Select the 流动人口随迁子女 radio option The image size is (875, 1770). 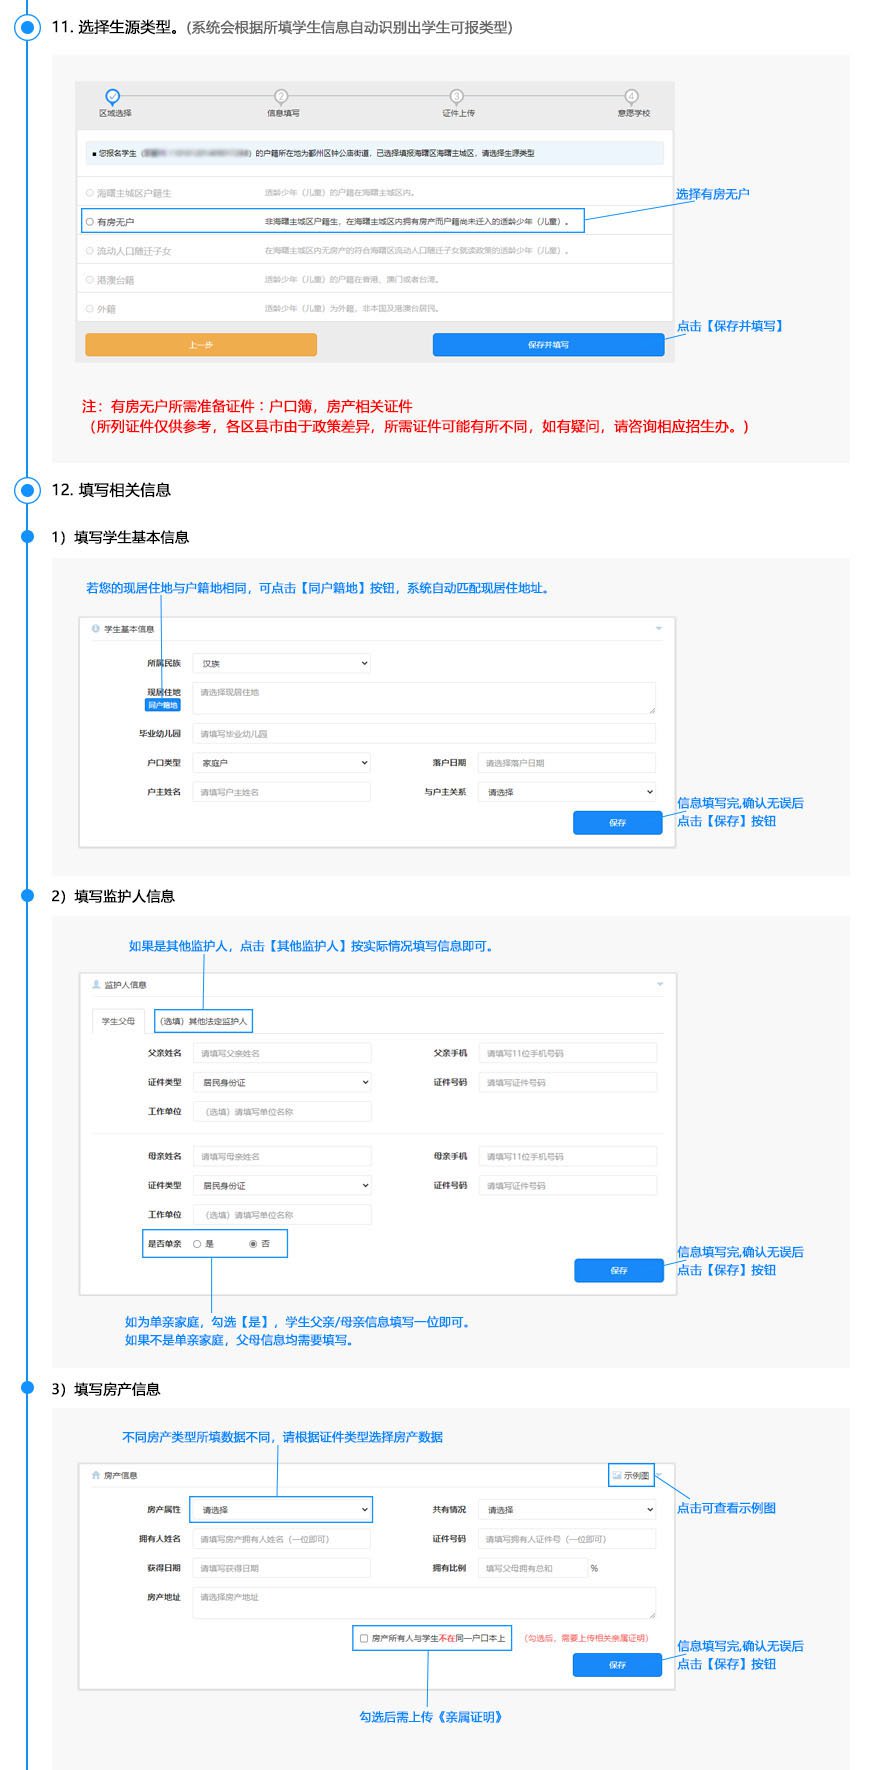pyautogui.click(x=90, y=251)
